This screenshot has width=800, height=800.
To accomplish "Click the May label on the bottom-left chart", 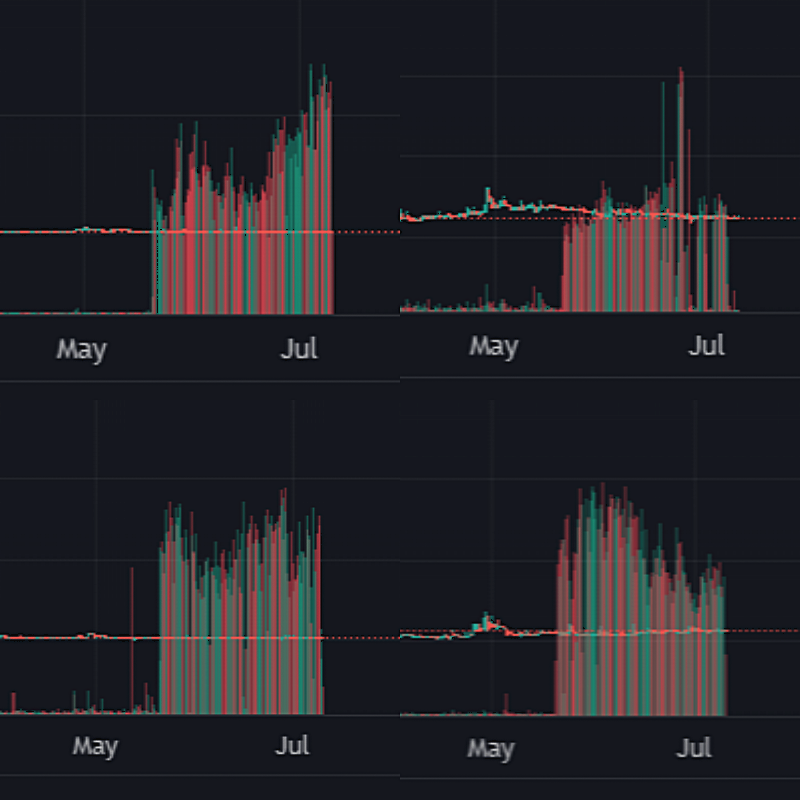I will coord(95,747).
